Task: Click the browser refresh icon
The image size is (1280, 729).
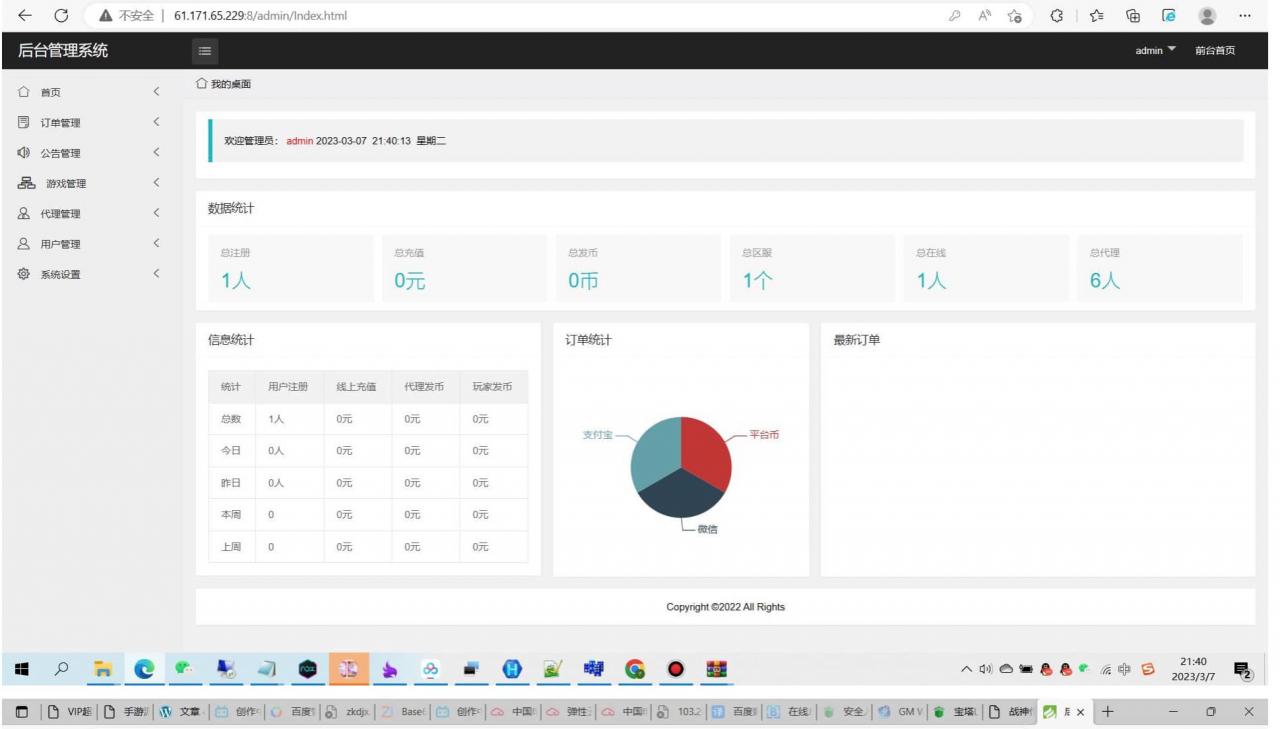Action: 62,15
